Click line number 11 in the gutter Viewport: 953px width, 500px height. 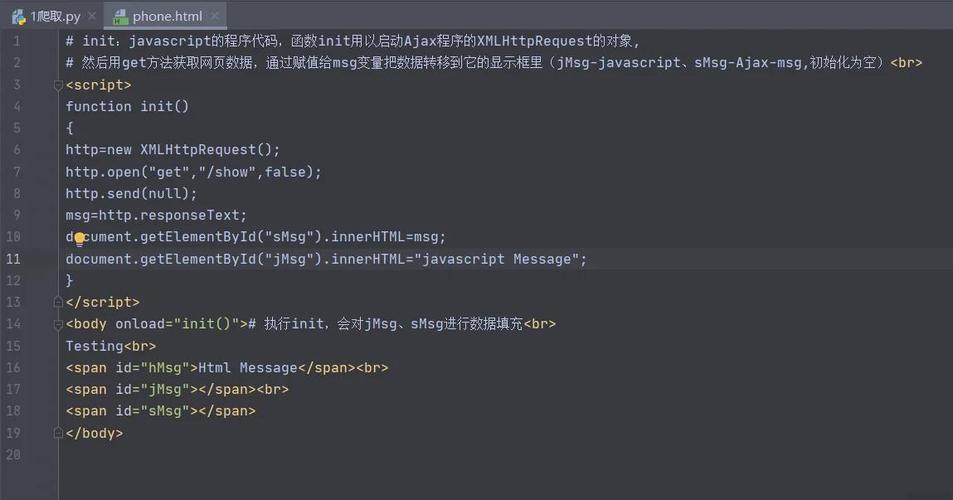click(x=13, y=259)
